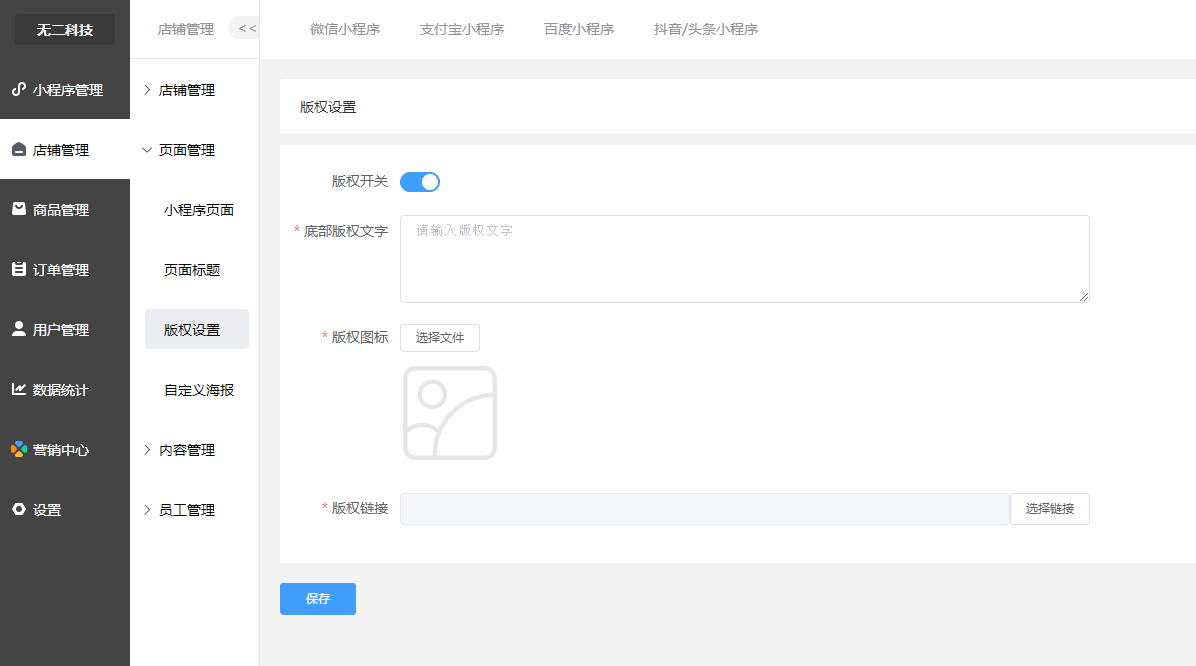
Task: Collapse the submenu with the << button
Action: (x=246, y=29)
